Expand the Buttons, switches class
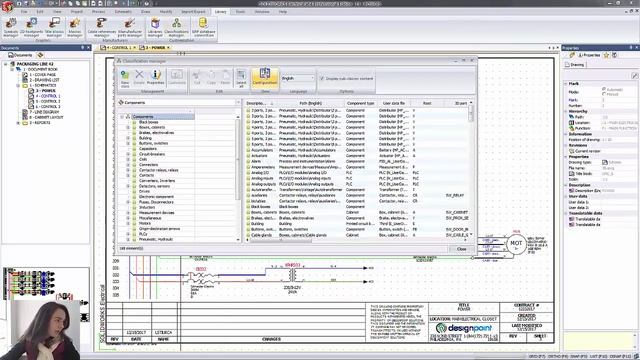The width and height of the screenshot is (640, 360). [x=128, y=143]
